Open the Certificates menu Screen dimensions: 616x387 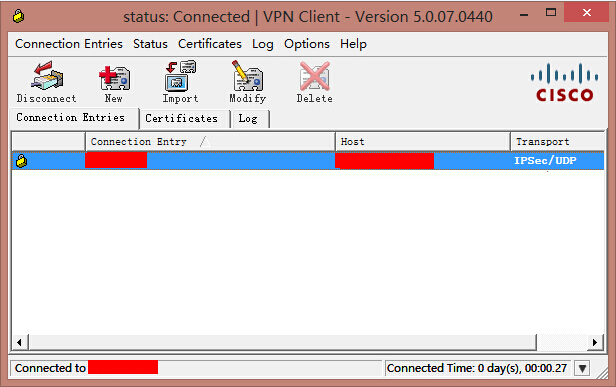(210, 44)
